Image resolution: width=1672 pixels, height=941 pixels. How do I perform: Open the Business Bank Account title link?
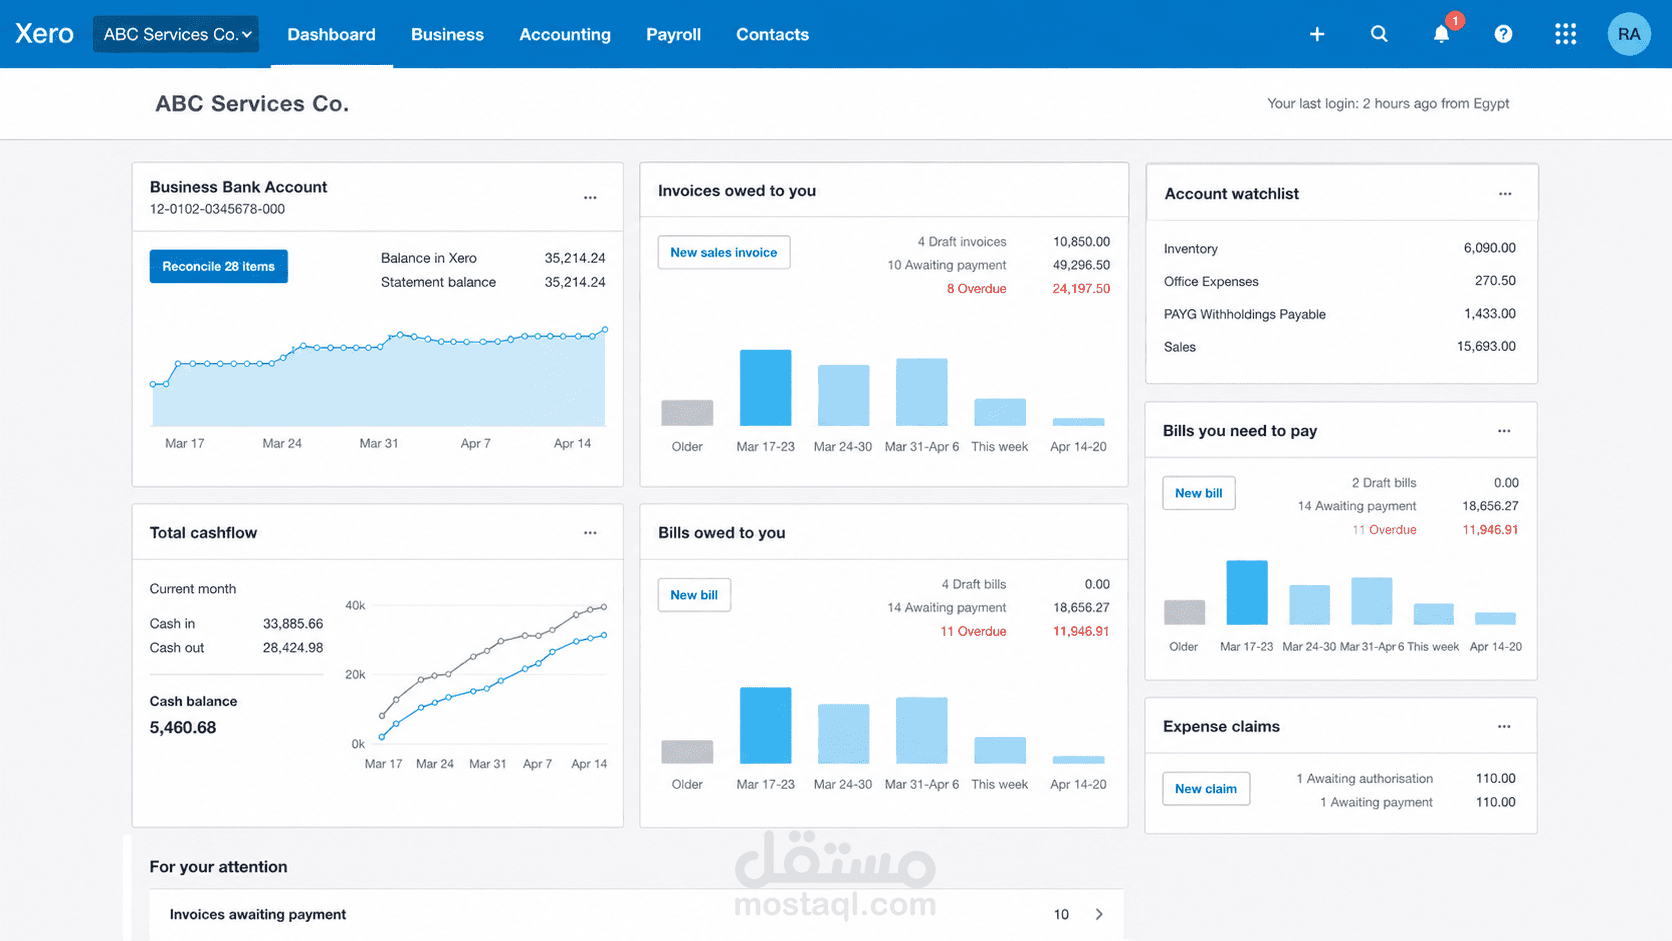[x=238, y=187]
